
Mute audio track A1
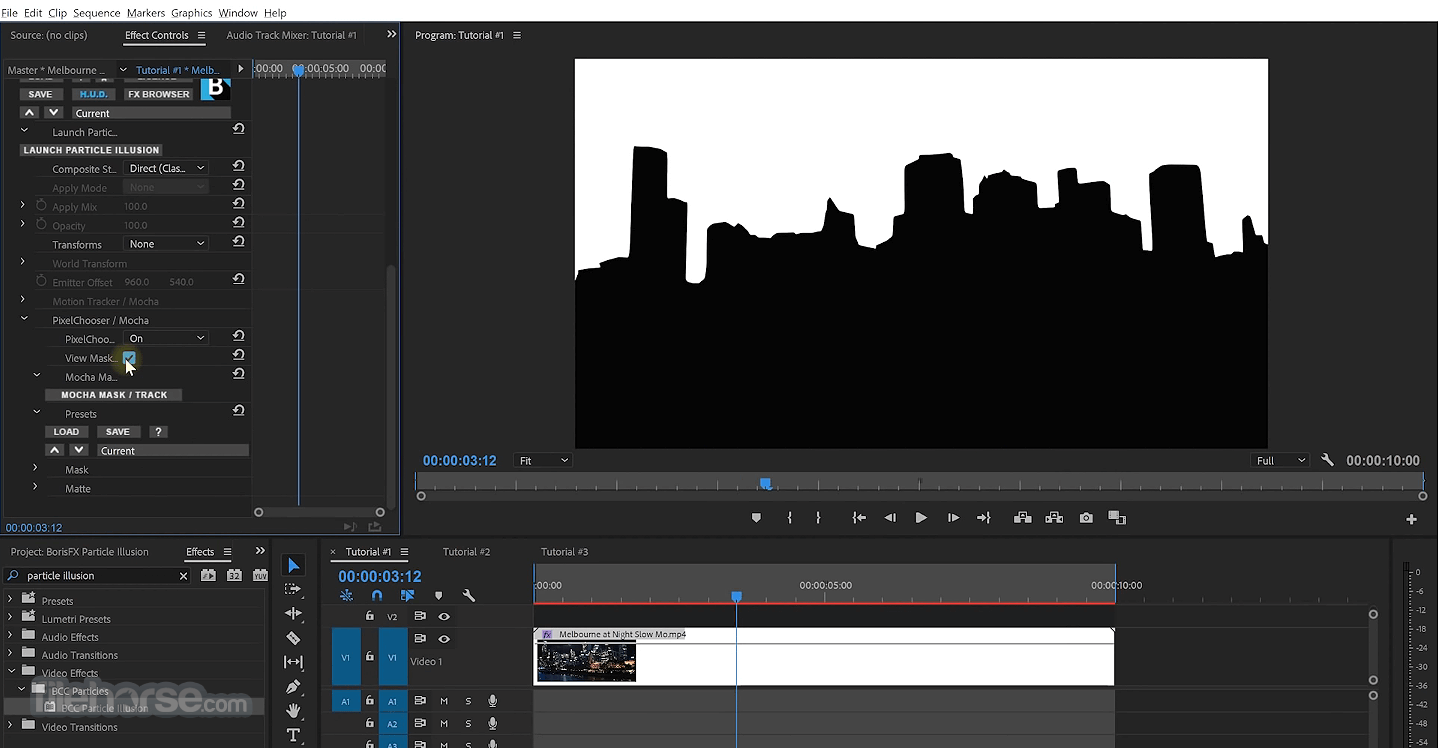pyautogui.click(x=443, y=701)
